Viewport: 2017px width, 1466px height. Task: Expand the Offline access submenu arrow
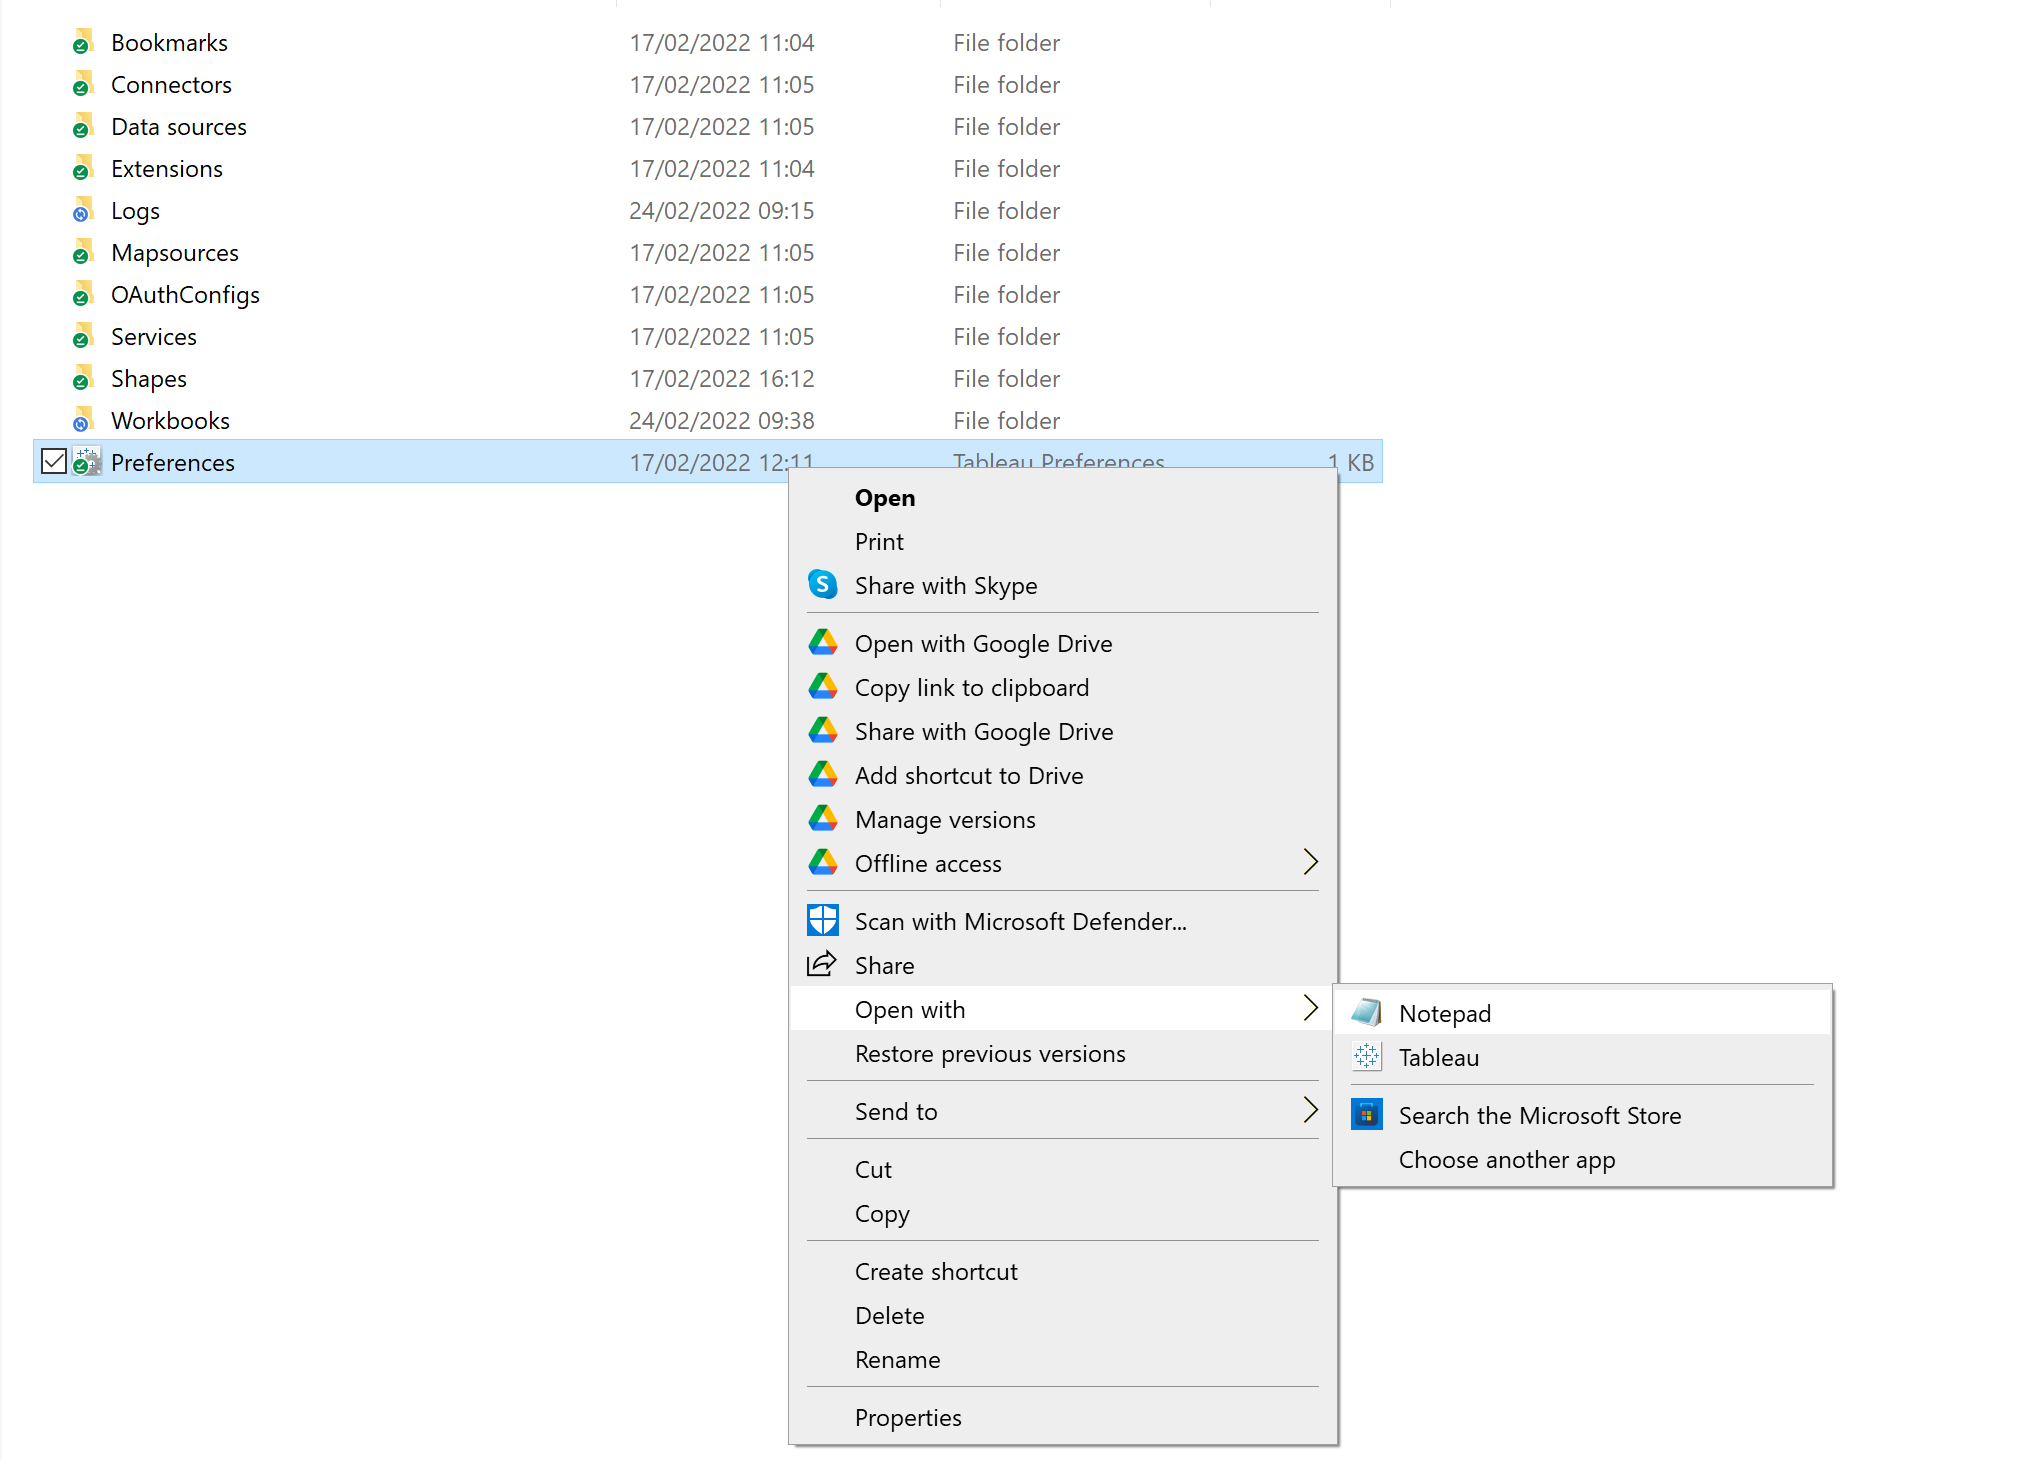1310,863
